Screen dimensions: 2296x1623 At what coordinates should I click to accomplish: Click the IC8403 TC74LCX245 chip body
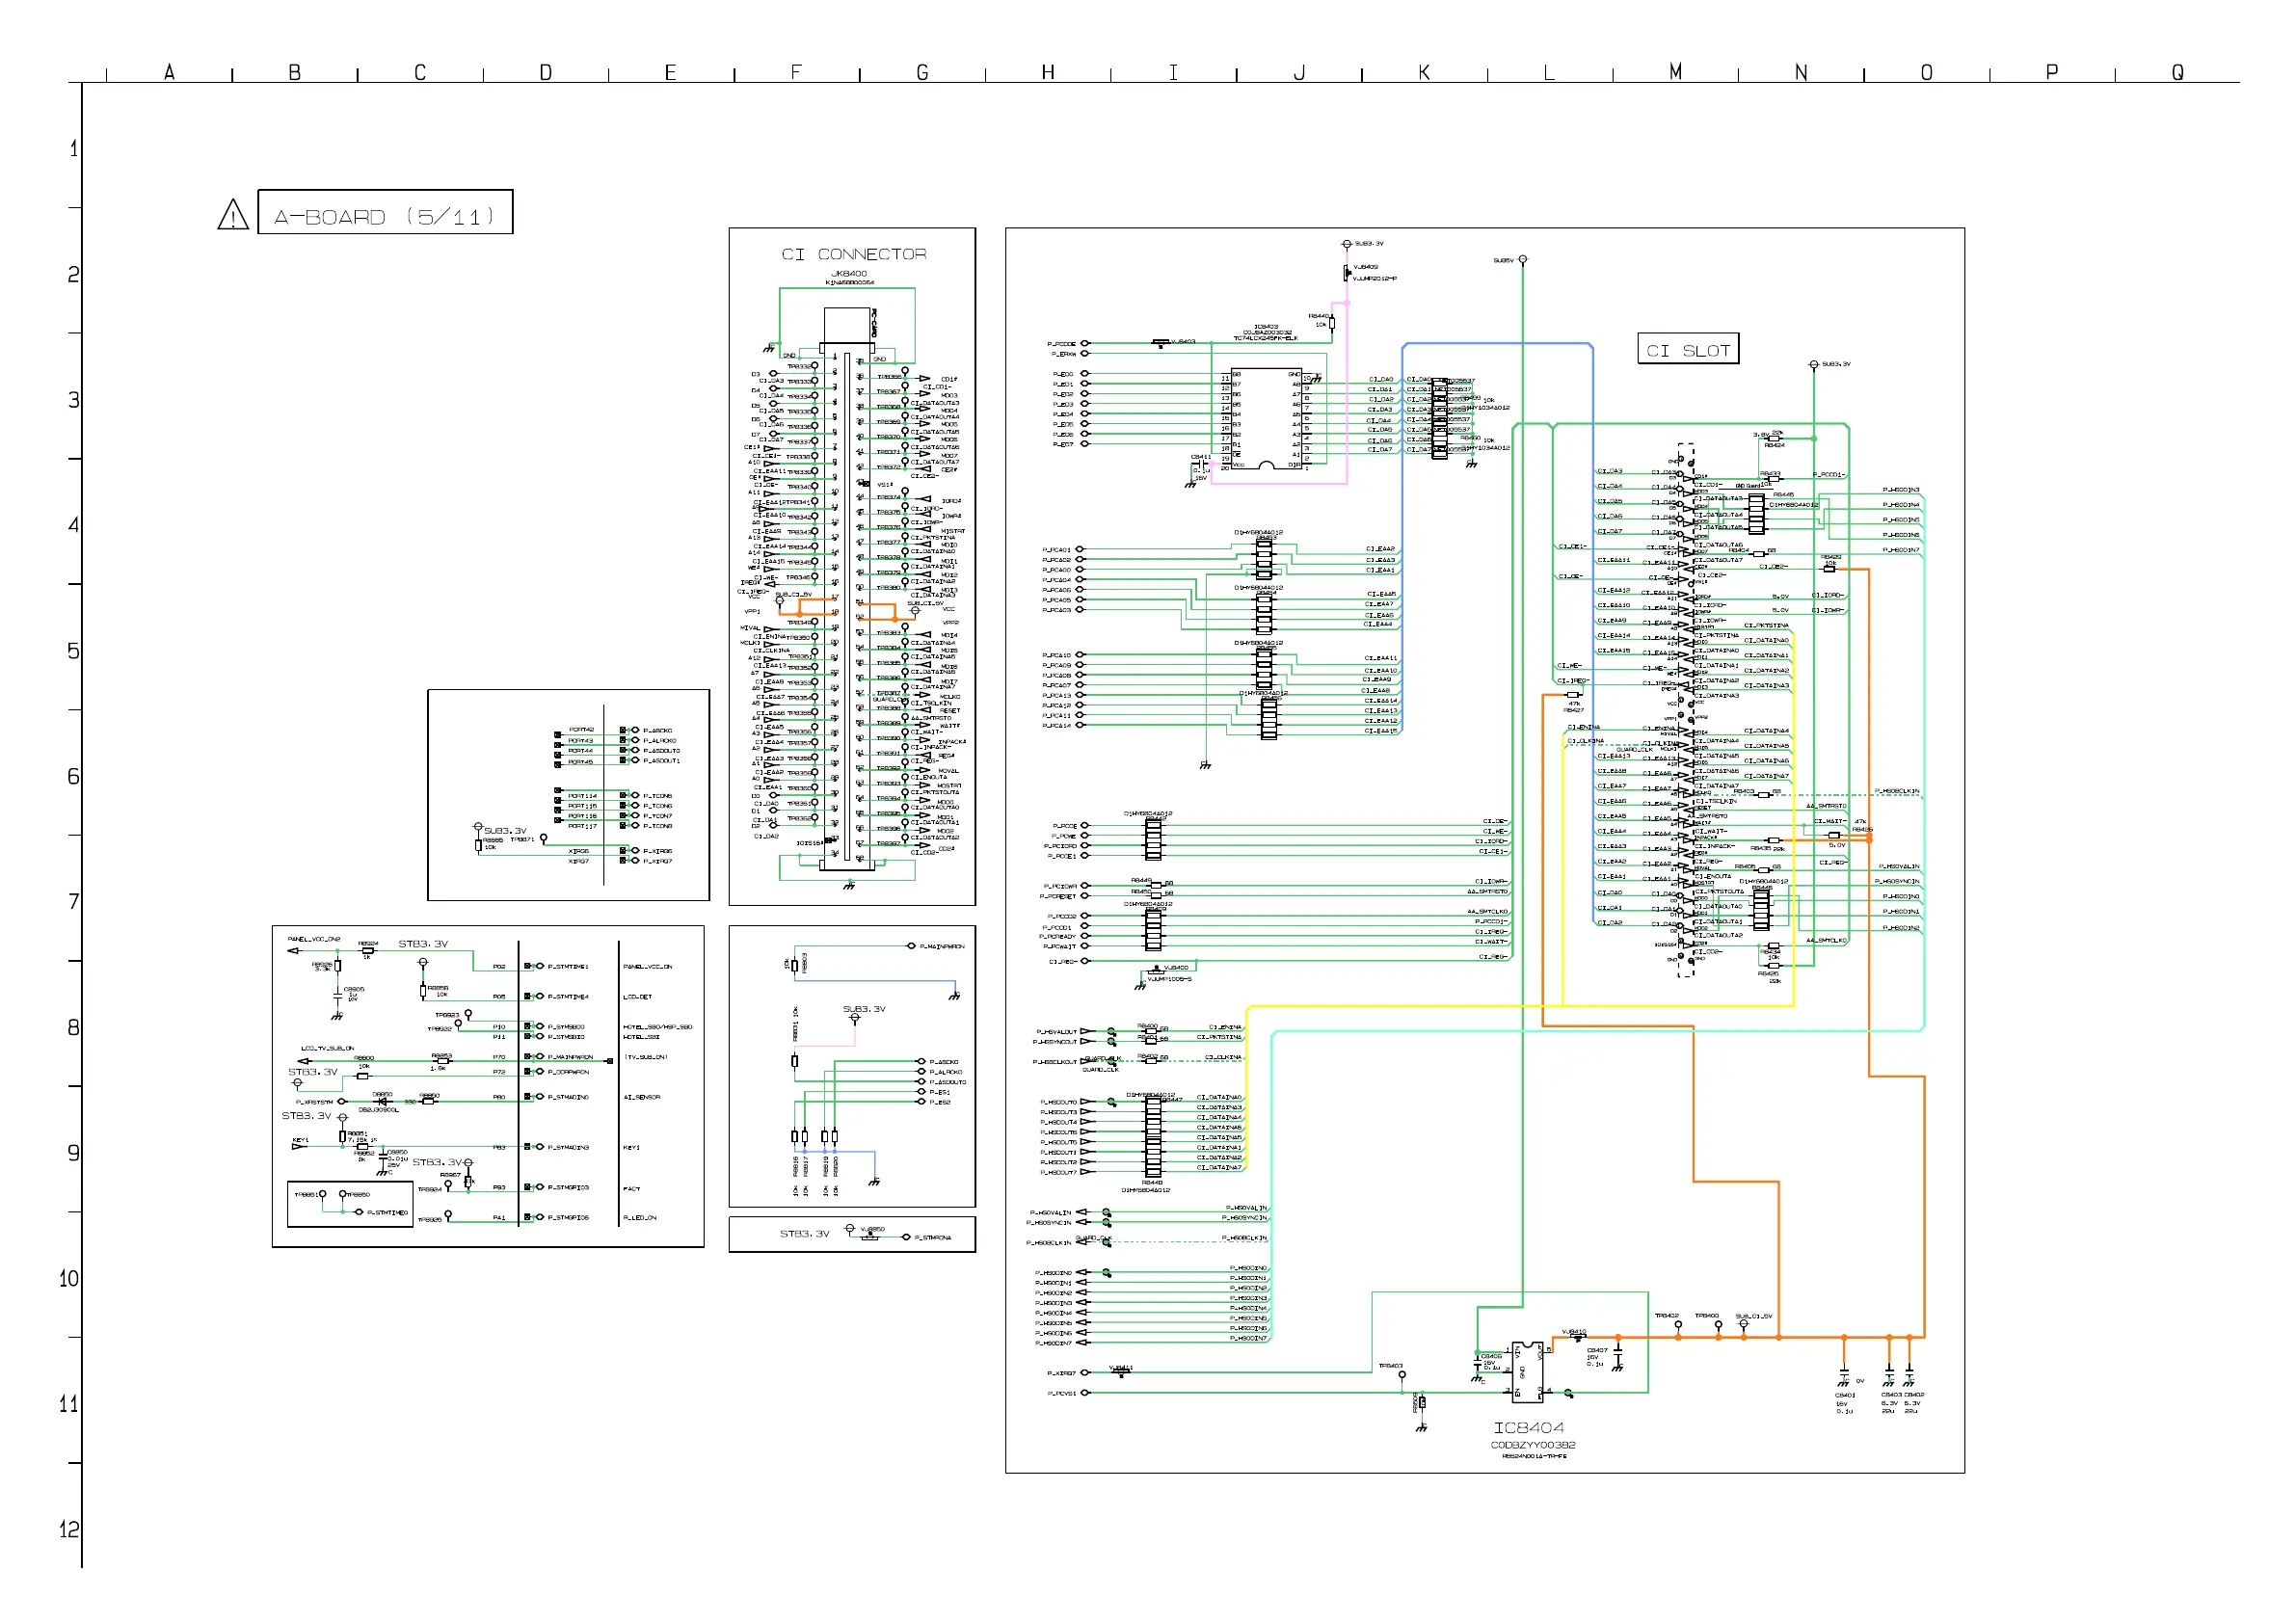1266,419
